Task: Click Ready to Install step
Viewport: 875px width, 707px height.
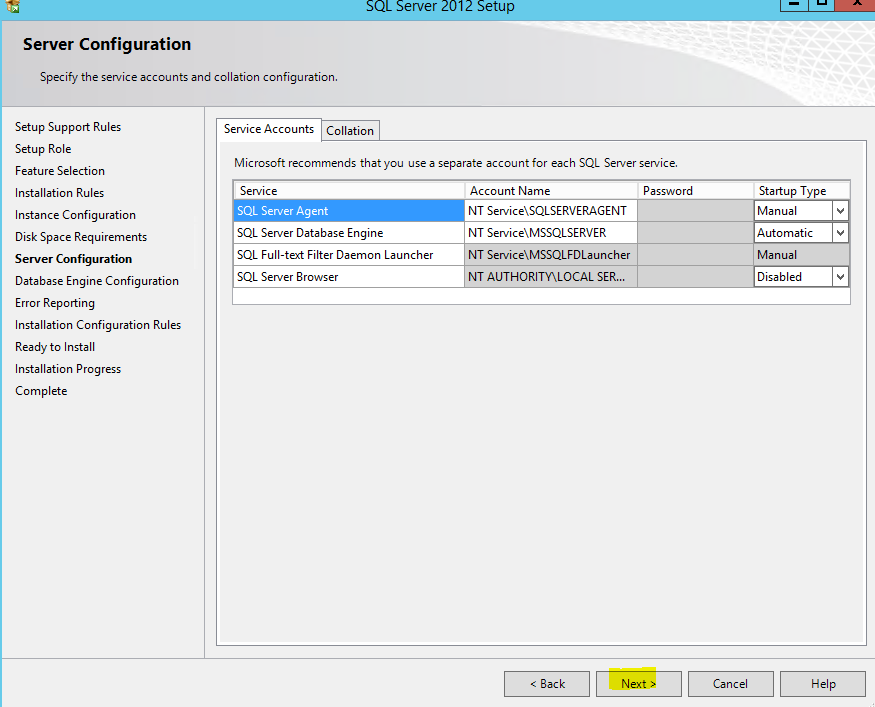Action: (55, 347)
